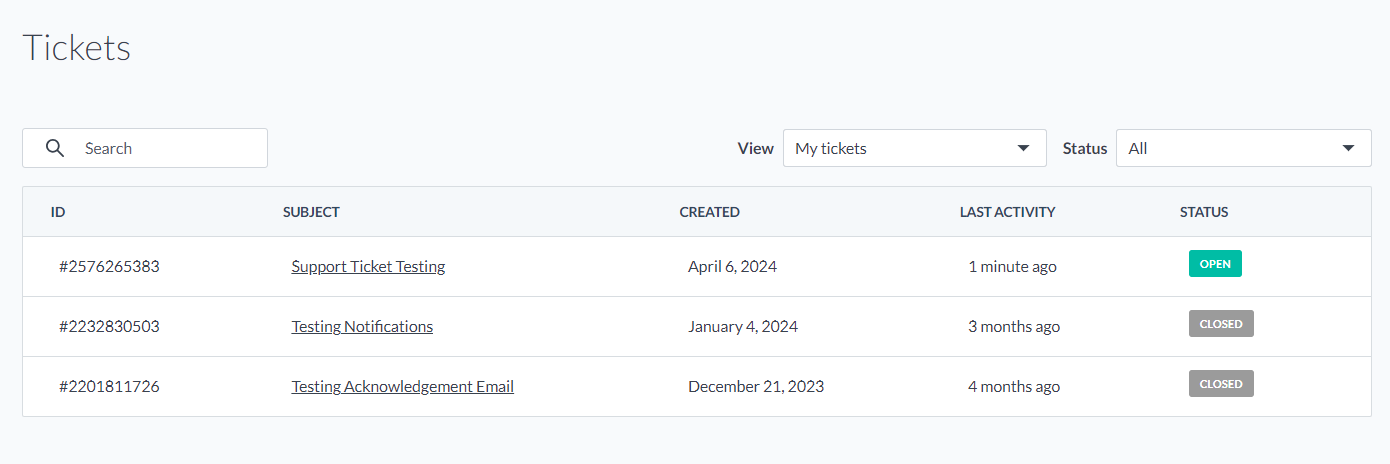Select ticket ID #2201811726
Screen dimensions: 1390x464
click(109, 386)
